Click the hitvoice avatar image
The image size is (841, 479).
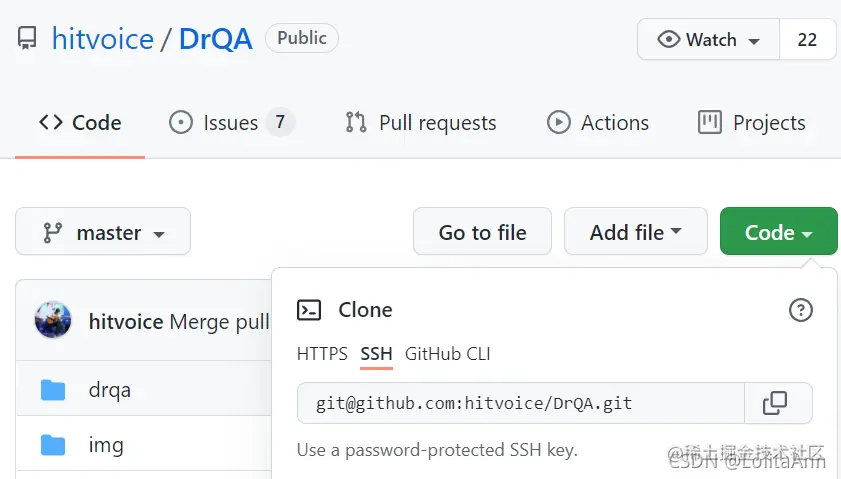(x=53, y=322)
